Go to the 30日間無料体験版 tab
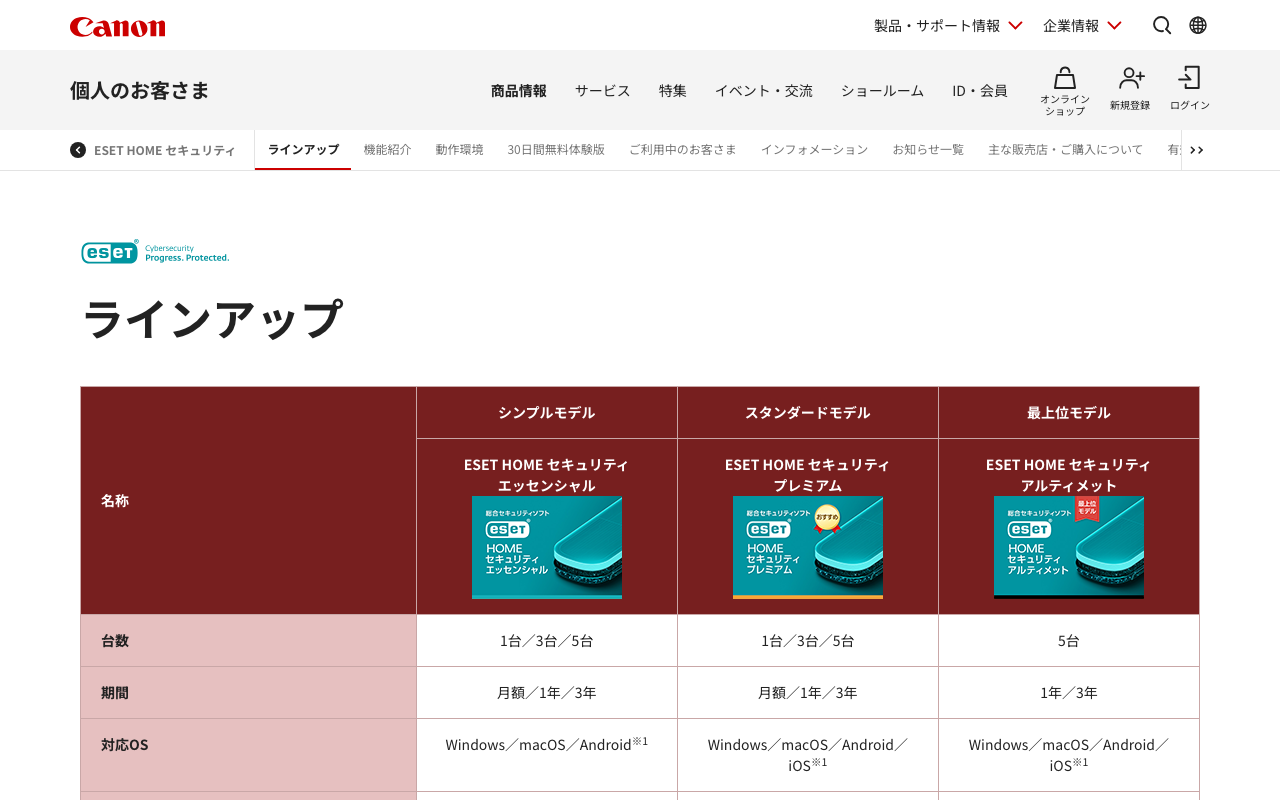 [x=556, y=150]
